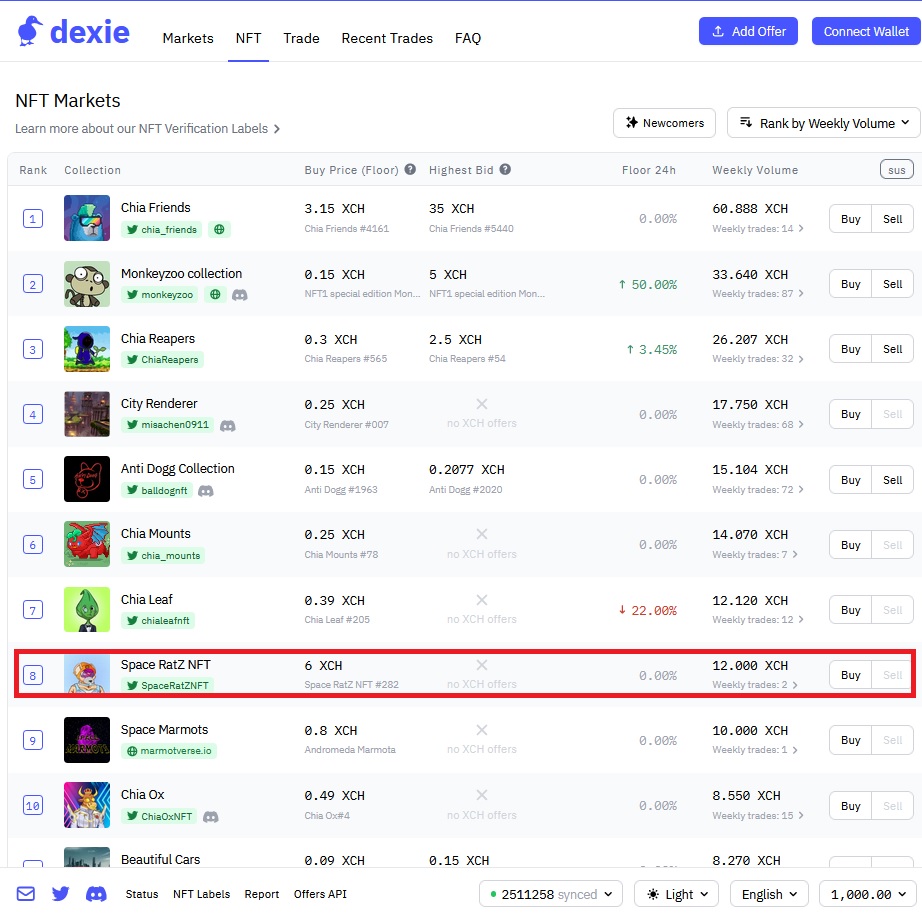The image size is (922, 920).
Task: Open Rank by Weekly Volume dropdown
Action: pyautogui.click(x=823, y=123)
